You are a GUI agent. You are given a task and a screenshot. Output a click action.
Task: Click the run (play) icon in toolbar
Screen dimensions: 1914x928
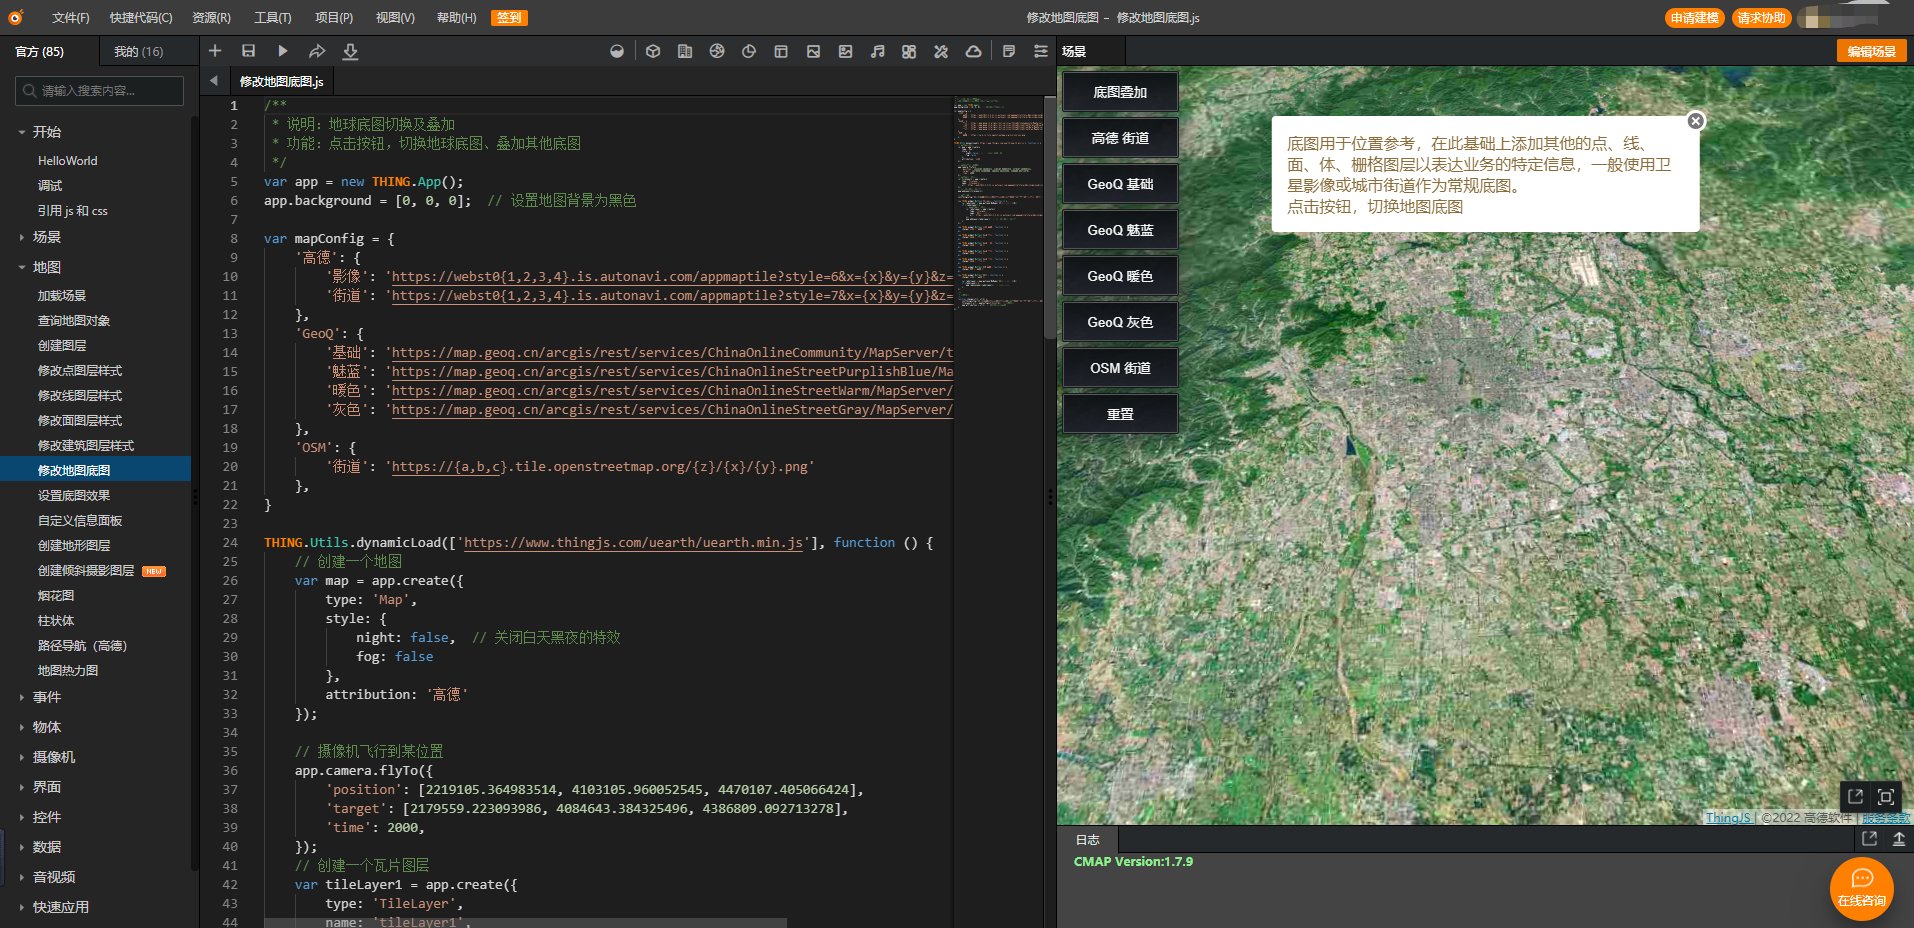pos(283,51)
